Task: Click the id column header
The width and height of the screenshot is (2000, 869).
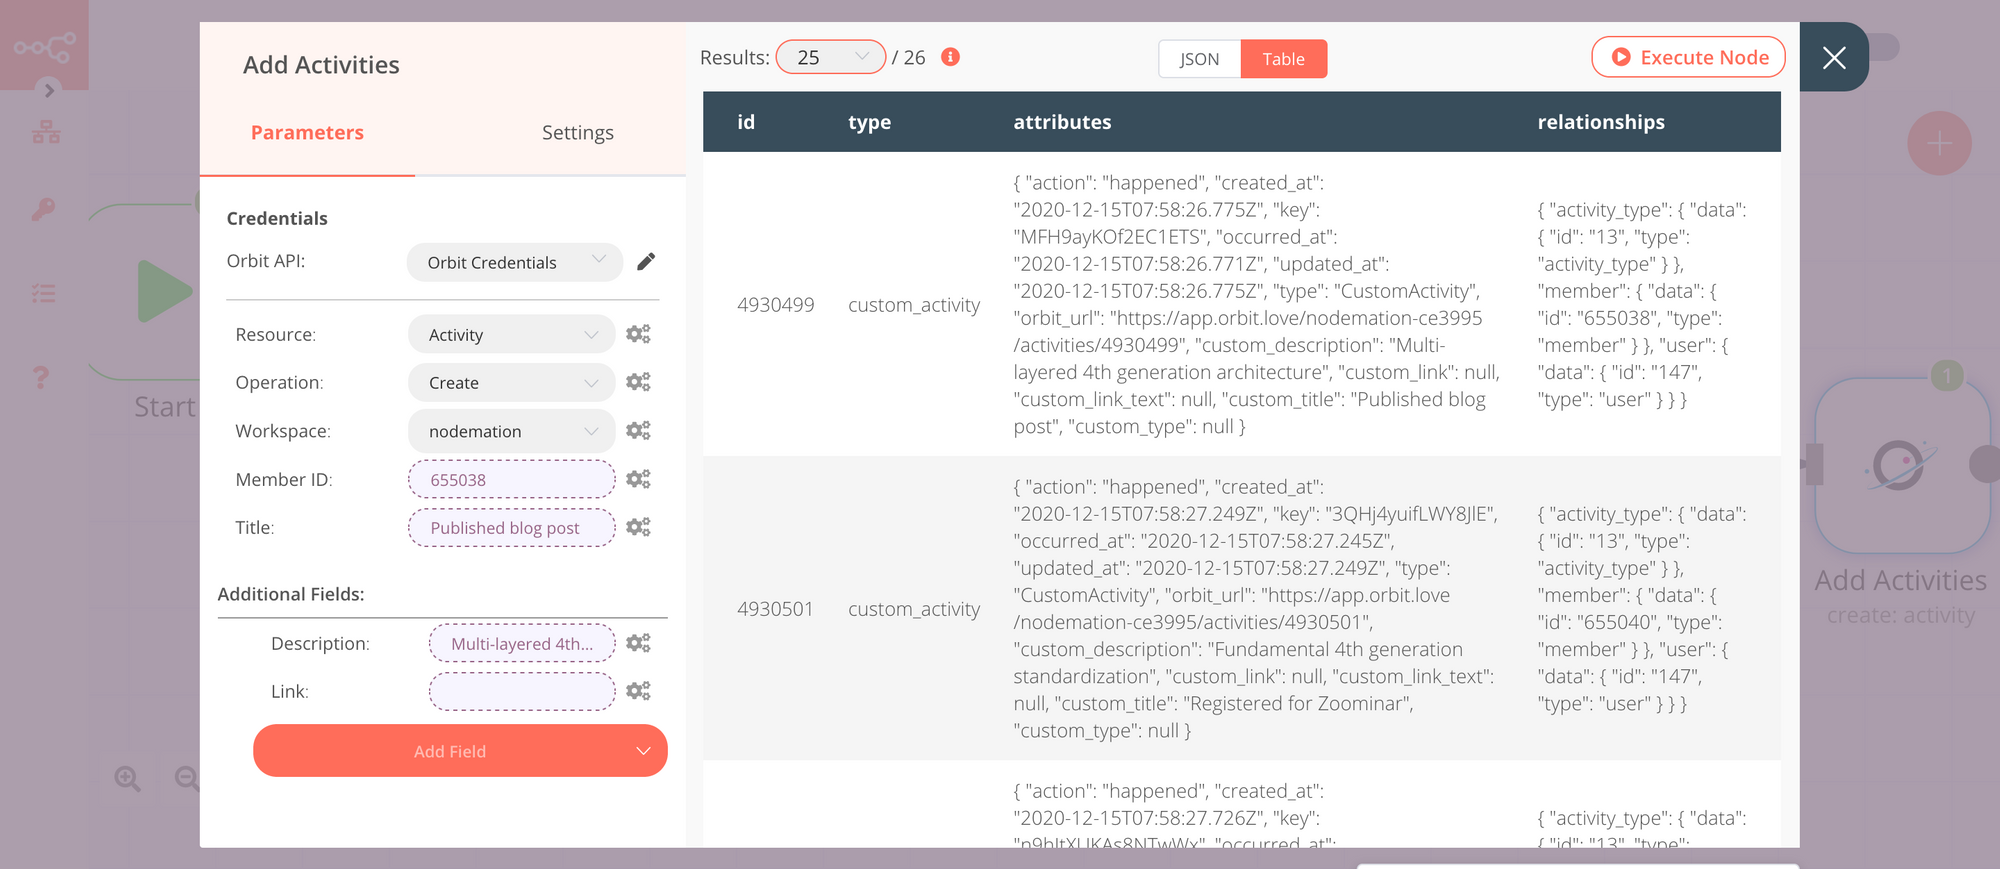Action: point(746,122)
